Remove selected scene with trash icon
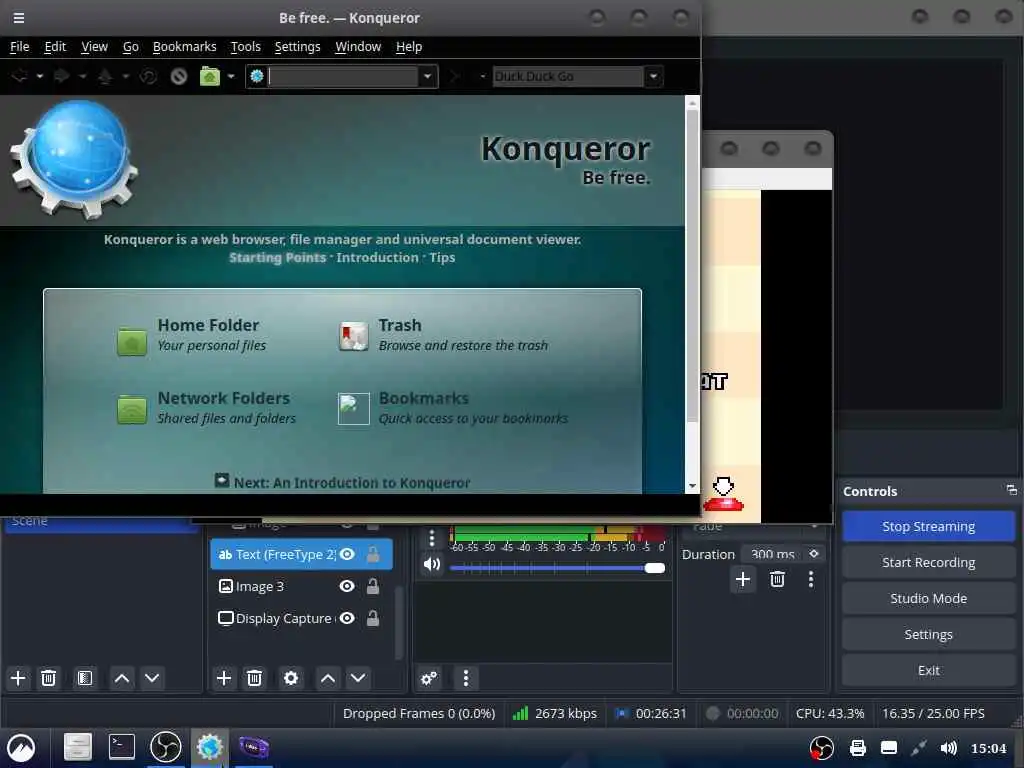The height and width of the screenshot is (768, 1024). click(x=48, y=679)
